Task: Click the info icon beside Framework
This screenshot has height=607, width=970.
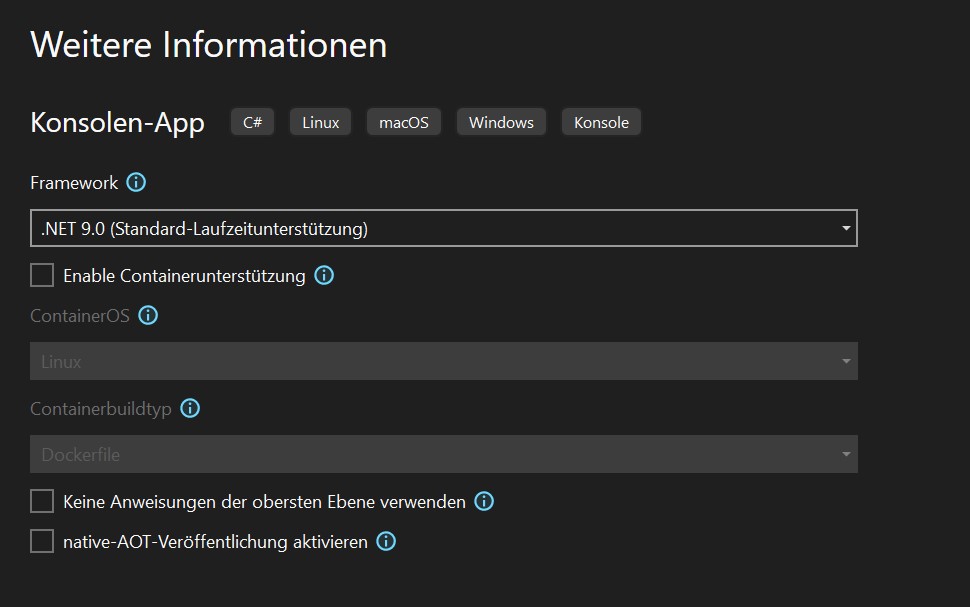Action: pos(136,183)
